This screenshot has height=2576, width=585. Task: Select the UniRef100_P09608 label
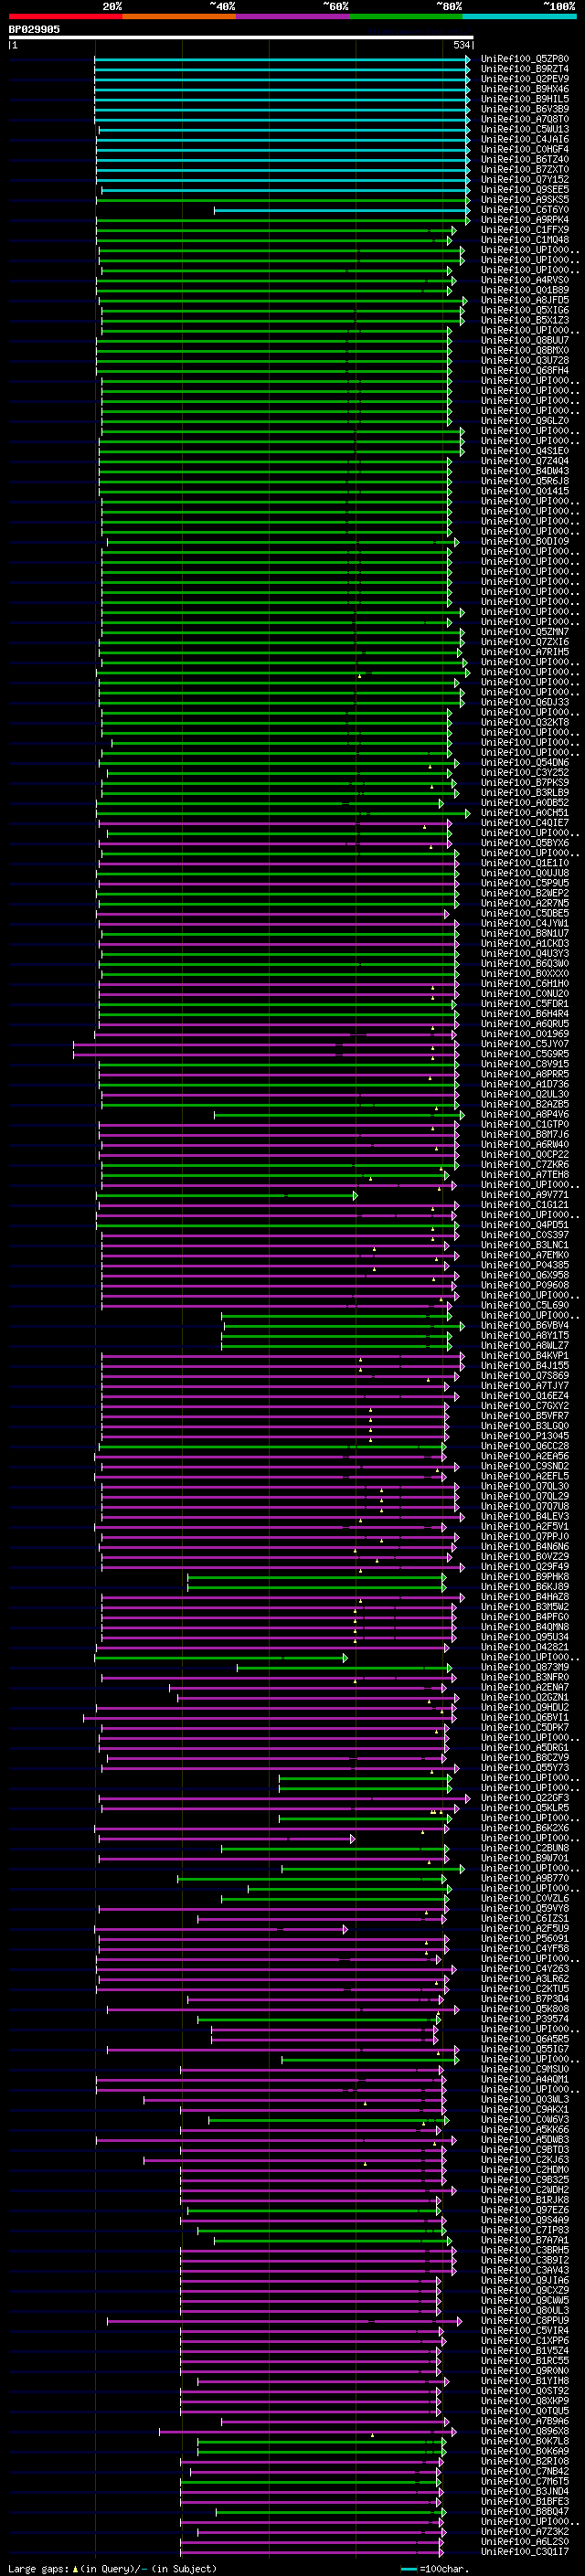tap(525, 1285)
